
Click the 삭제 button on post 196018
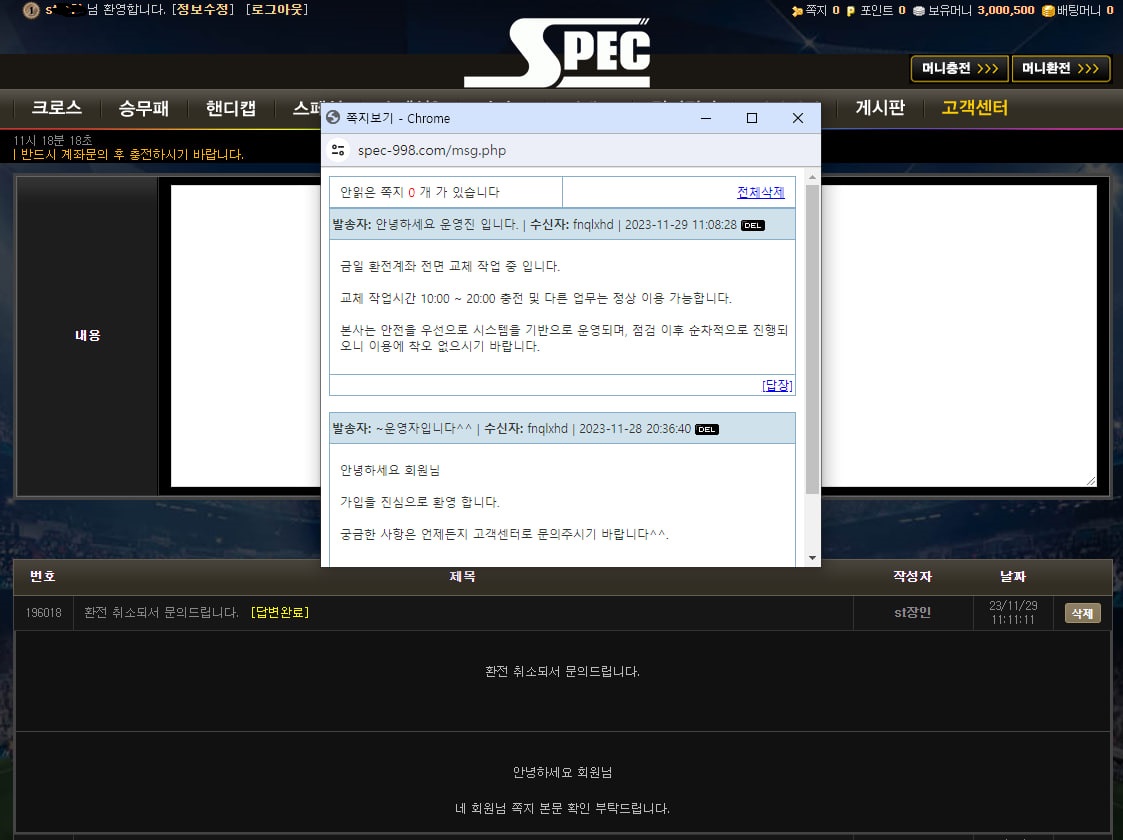pyautogui.click(x=1081, y=613)
